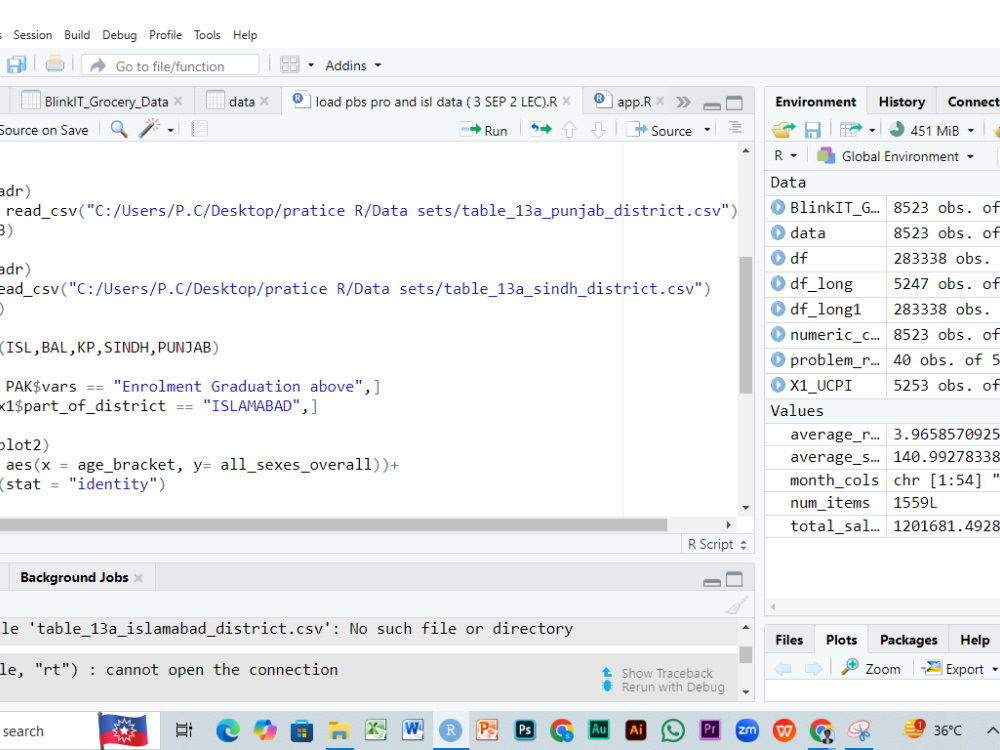Go to next section using down arrow
The height and width of the screenshot is (750, 1000).
coord(598,130)
